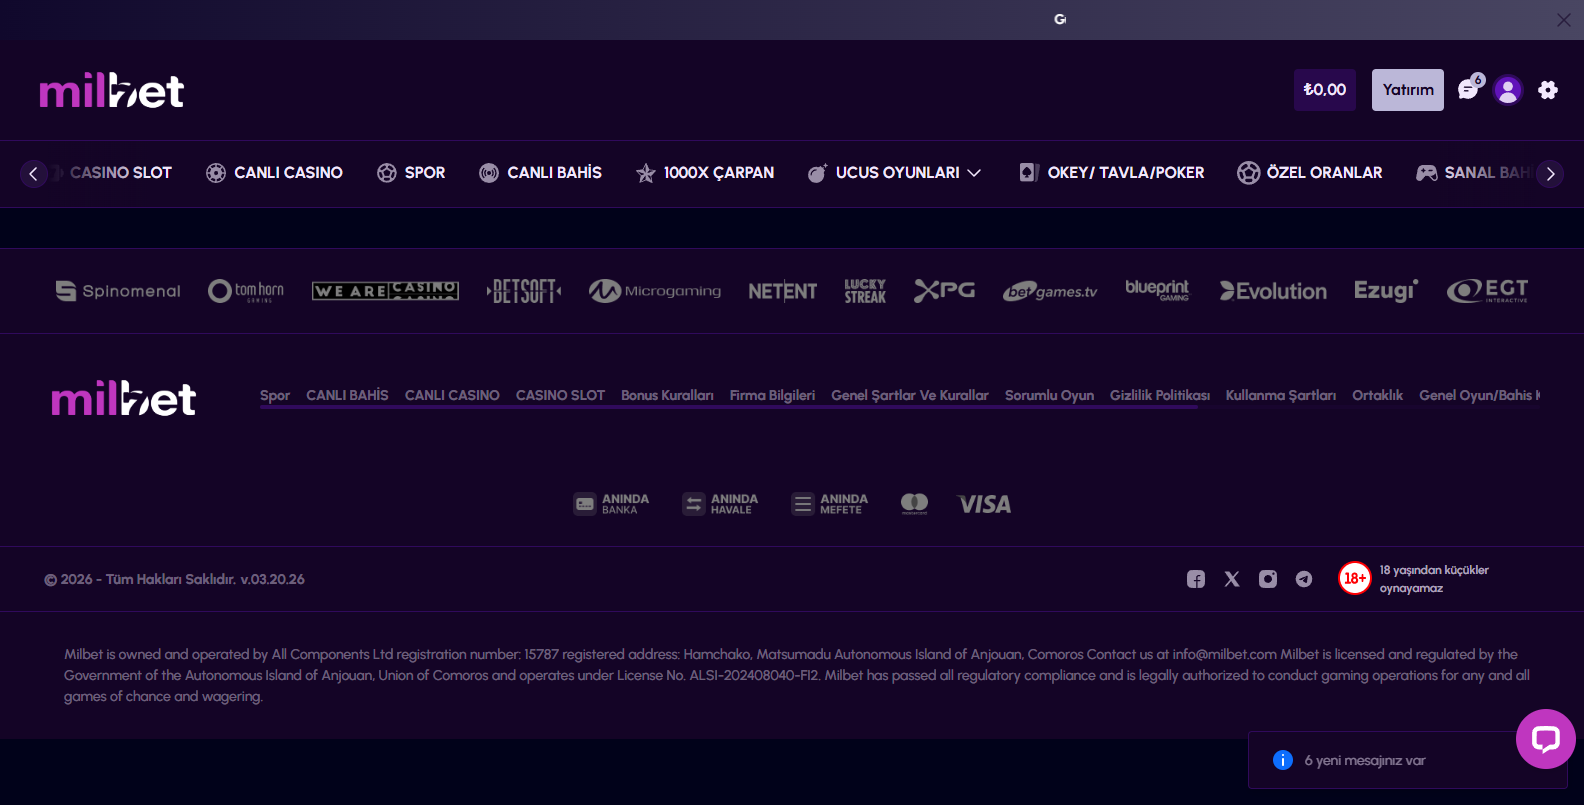This screenshot has height=805, width=1584.
Task: Click the Anında Mefete payment icon
Action: pyautogui.click(x=830, y=504)
